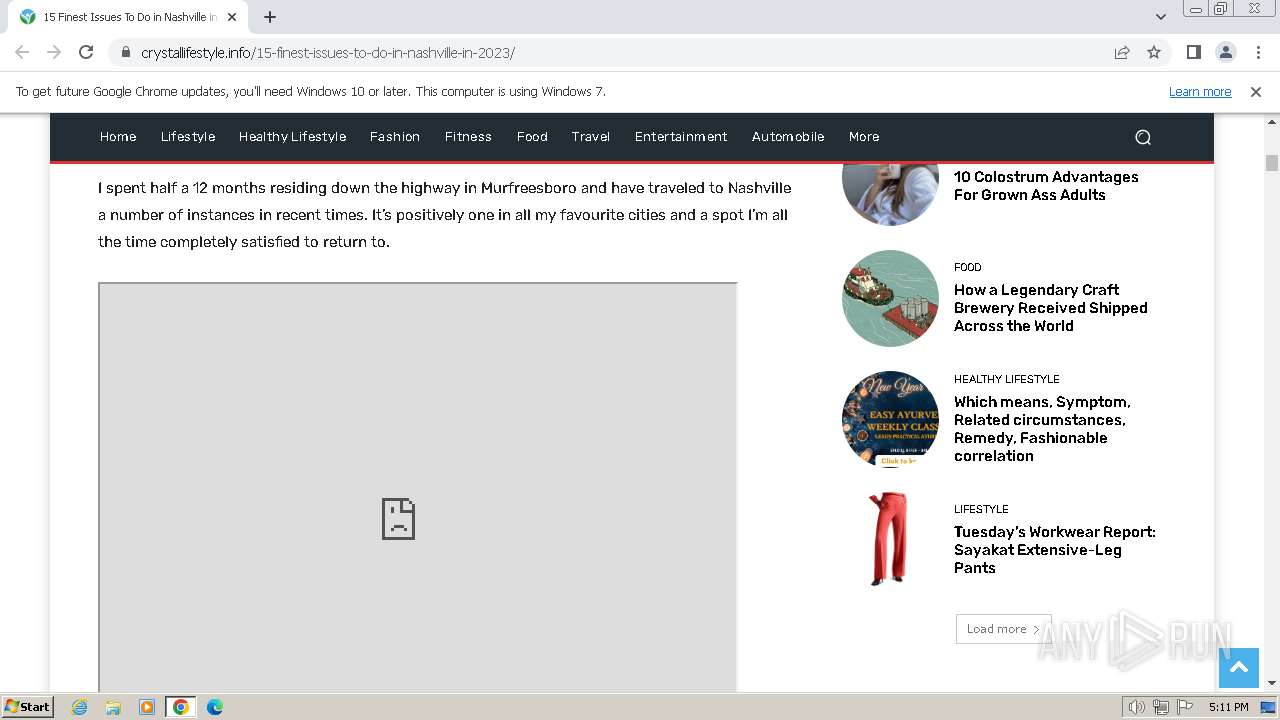Open a new browser tab
The height and width of the screenshot is (720, 1280).
coord(270,17)
